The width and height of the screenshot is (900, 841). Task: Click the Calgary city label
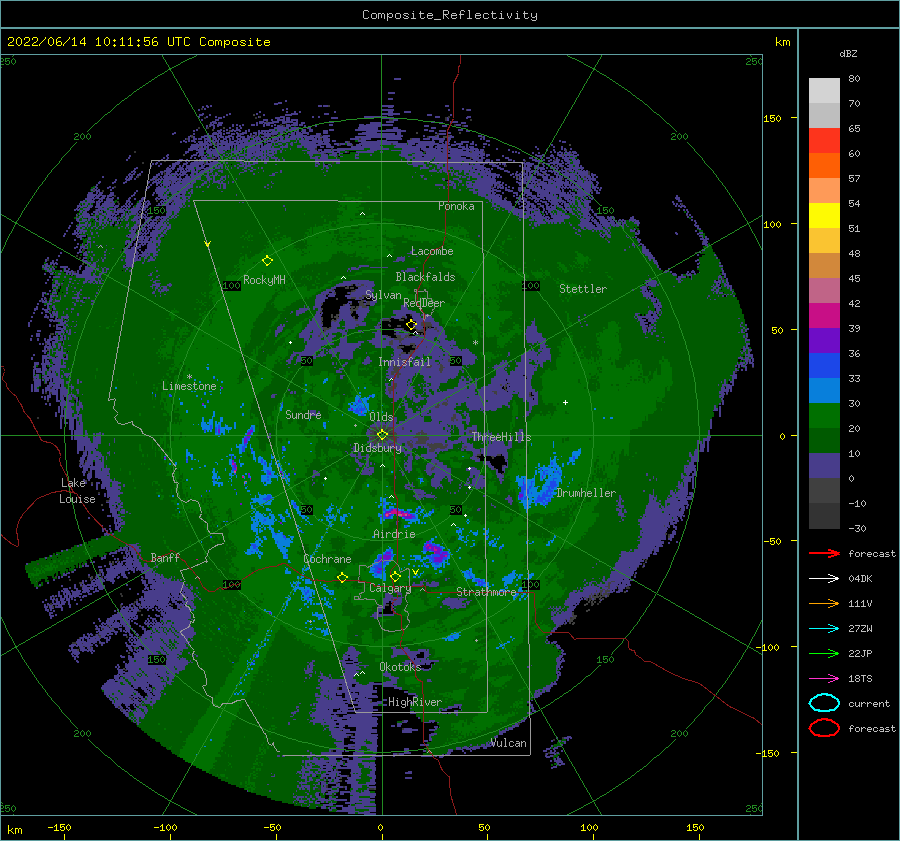[390, 588]
